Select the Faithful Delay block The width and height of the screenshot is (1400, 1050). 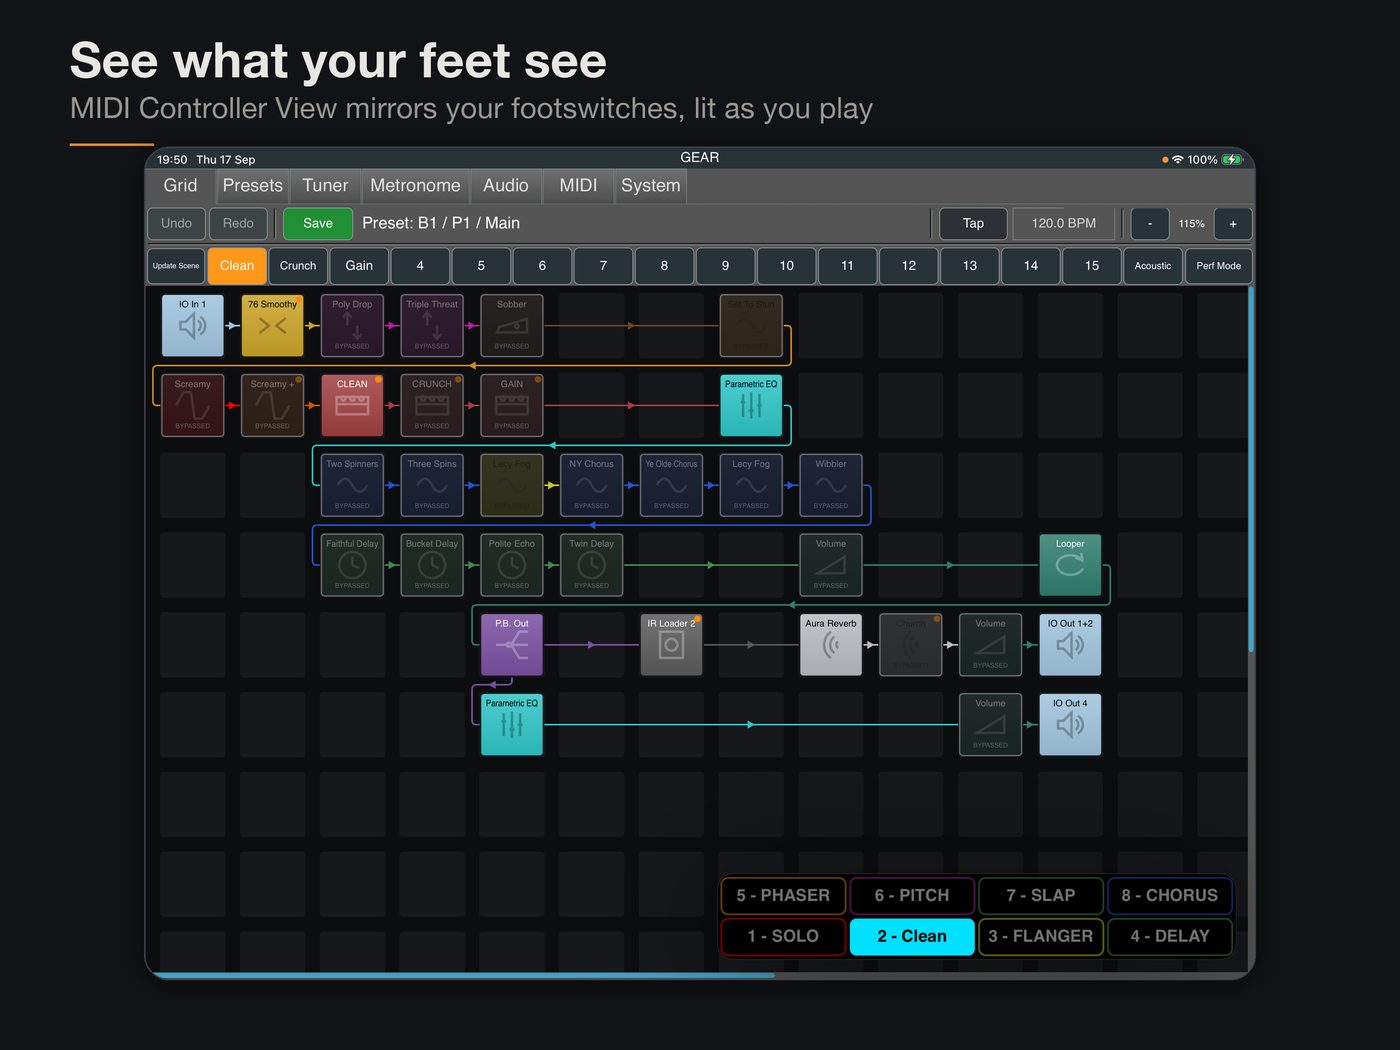(352, 565)
